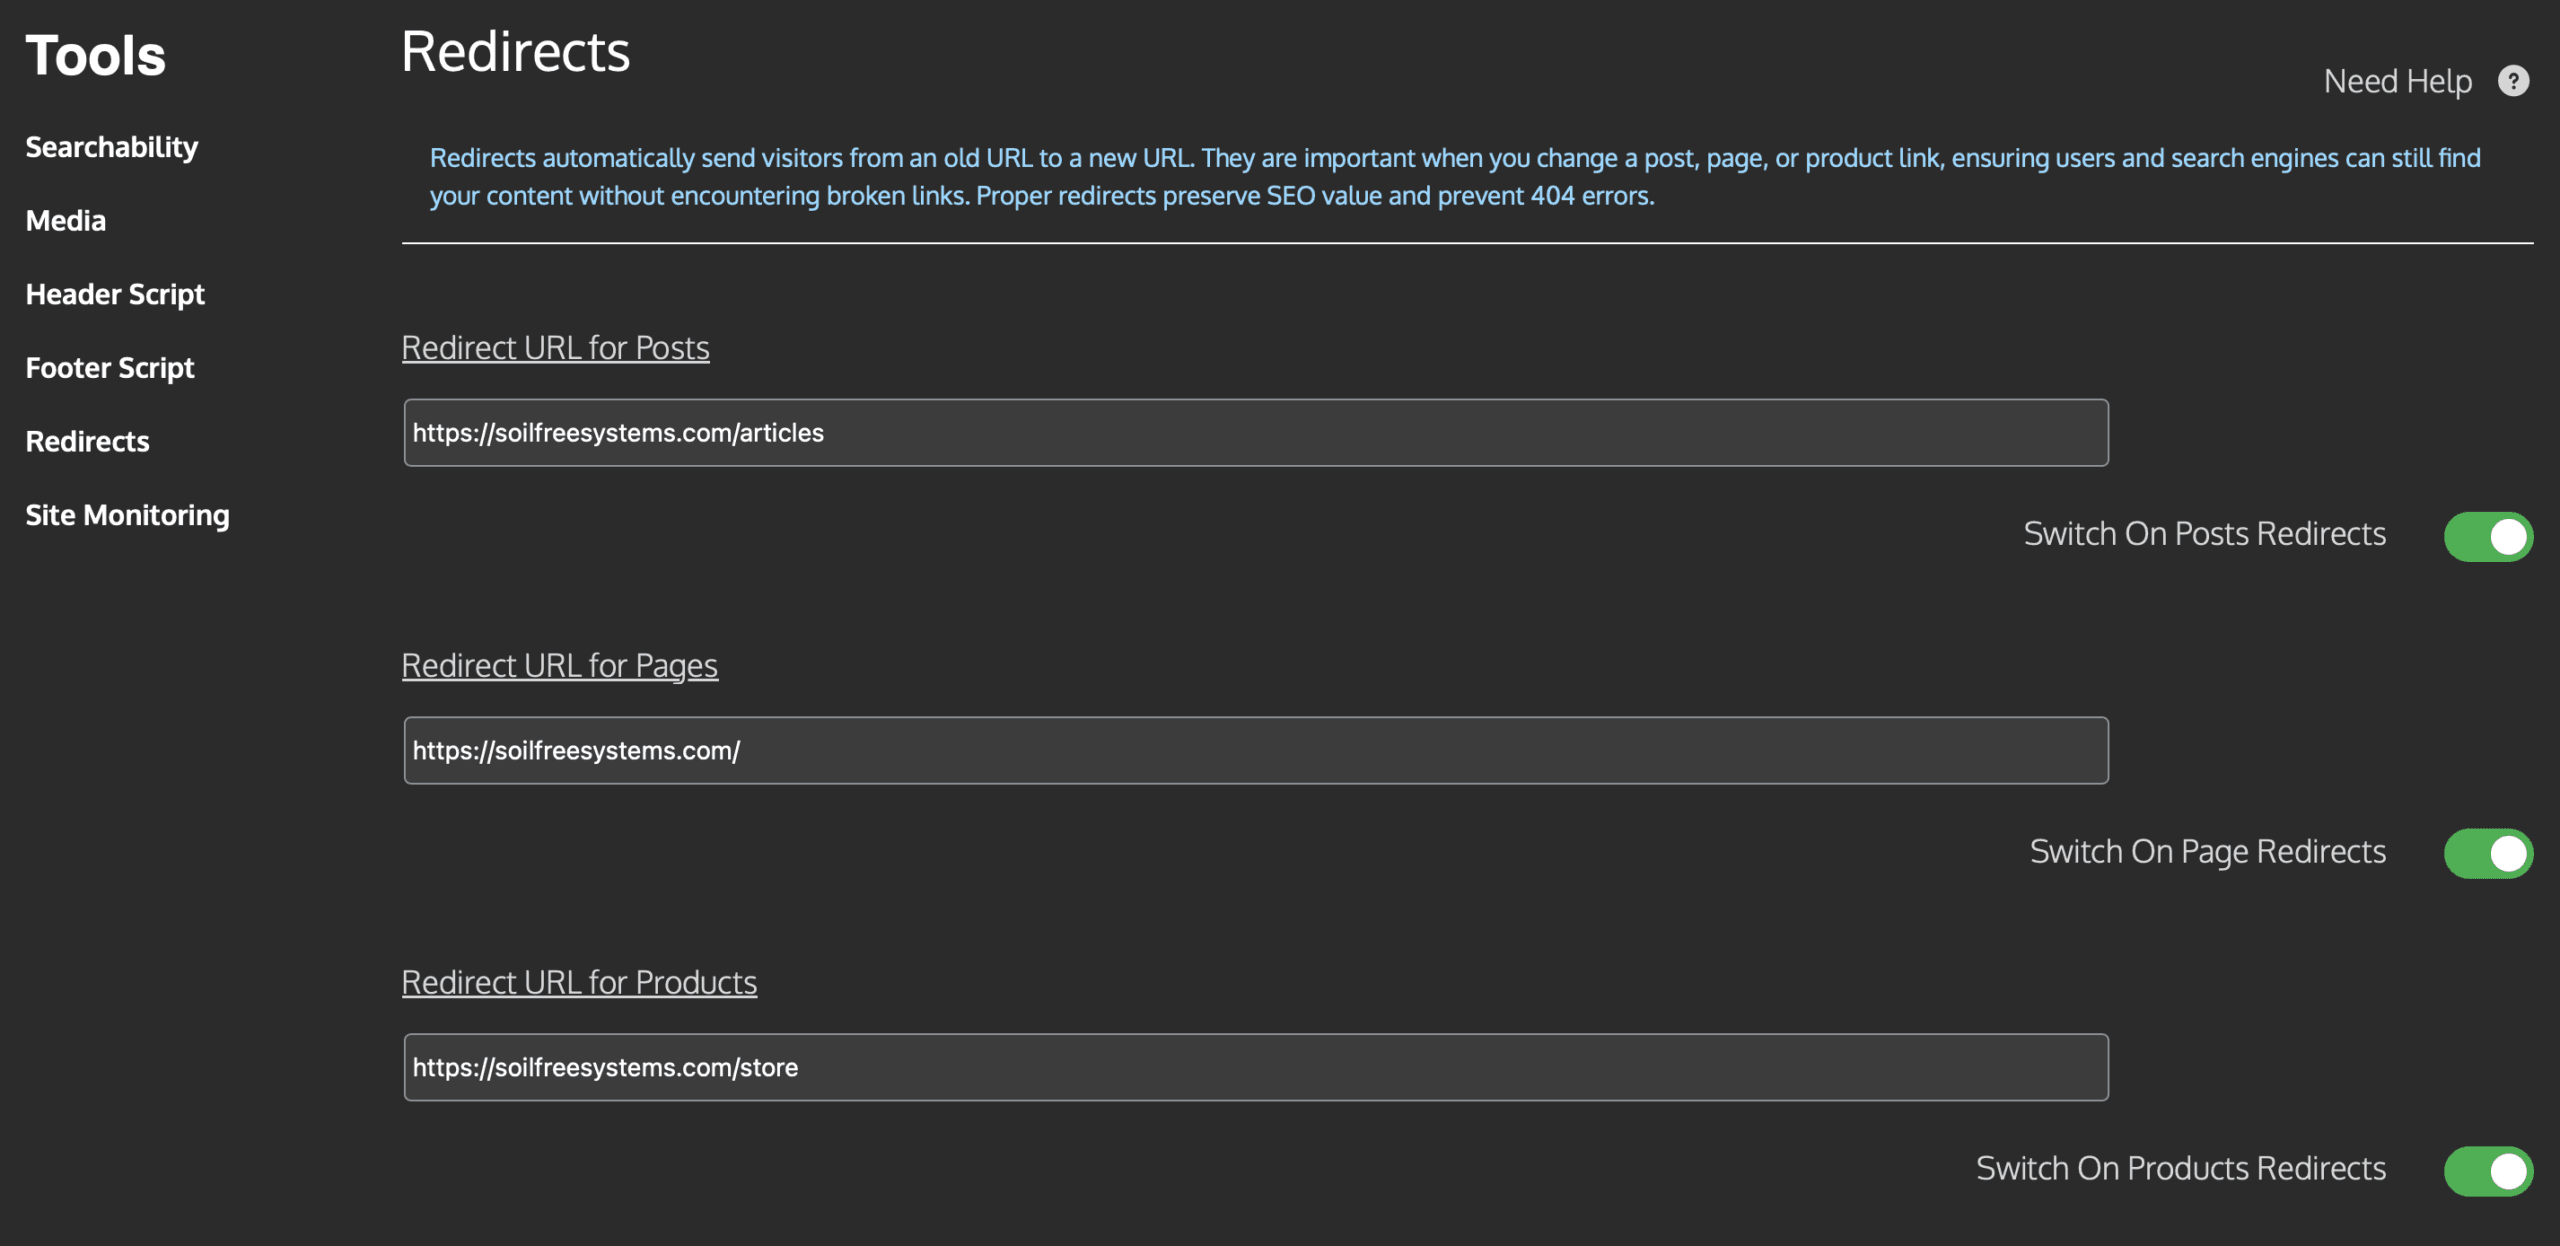The image size is (2560, 1246).
Task: Click the Redirect URL for Pages heading
Action: (x=559, y=665)
